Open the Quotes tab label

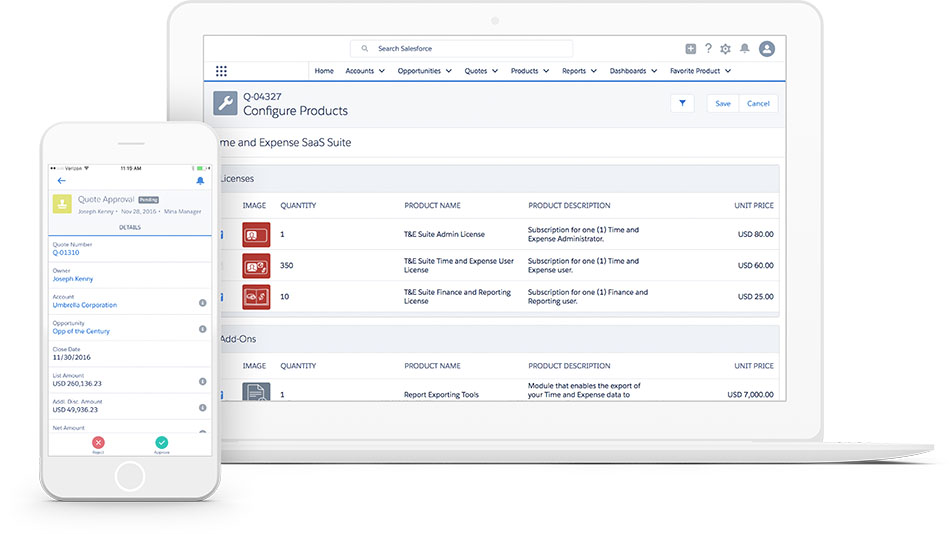tap(475, 71)
